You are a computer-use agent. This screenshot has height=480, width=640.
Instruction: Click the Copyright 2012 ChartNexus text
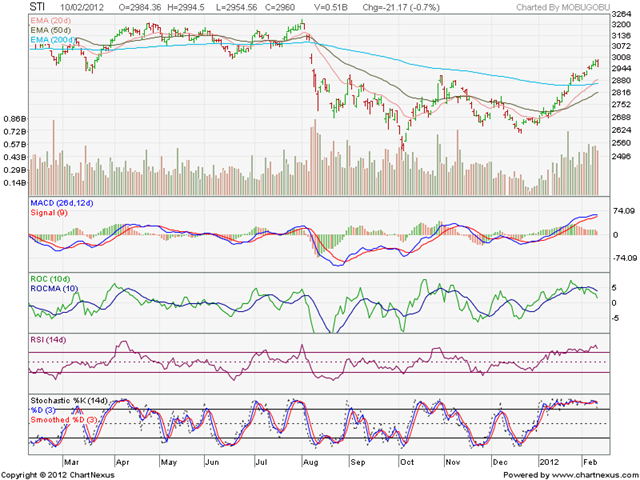58,475
